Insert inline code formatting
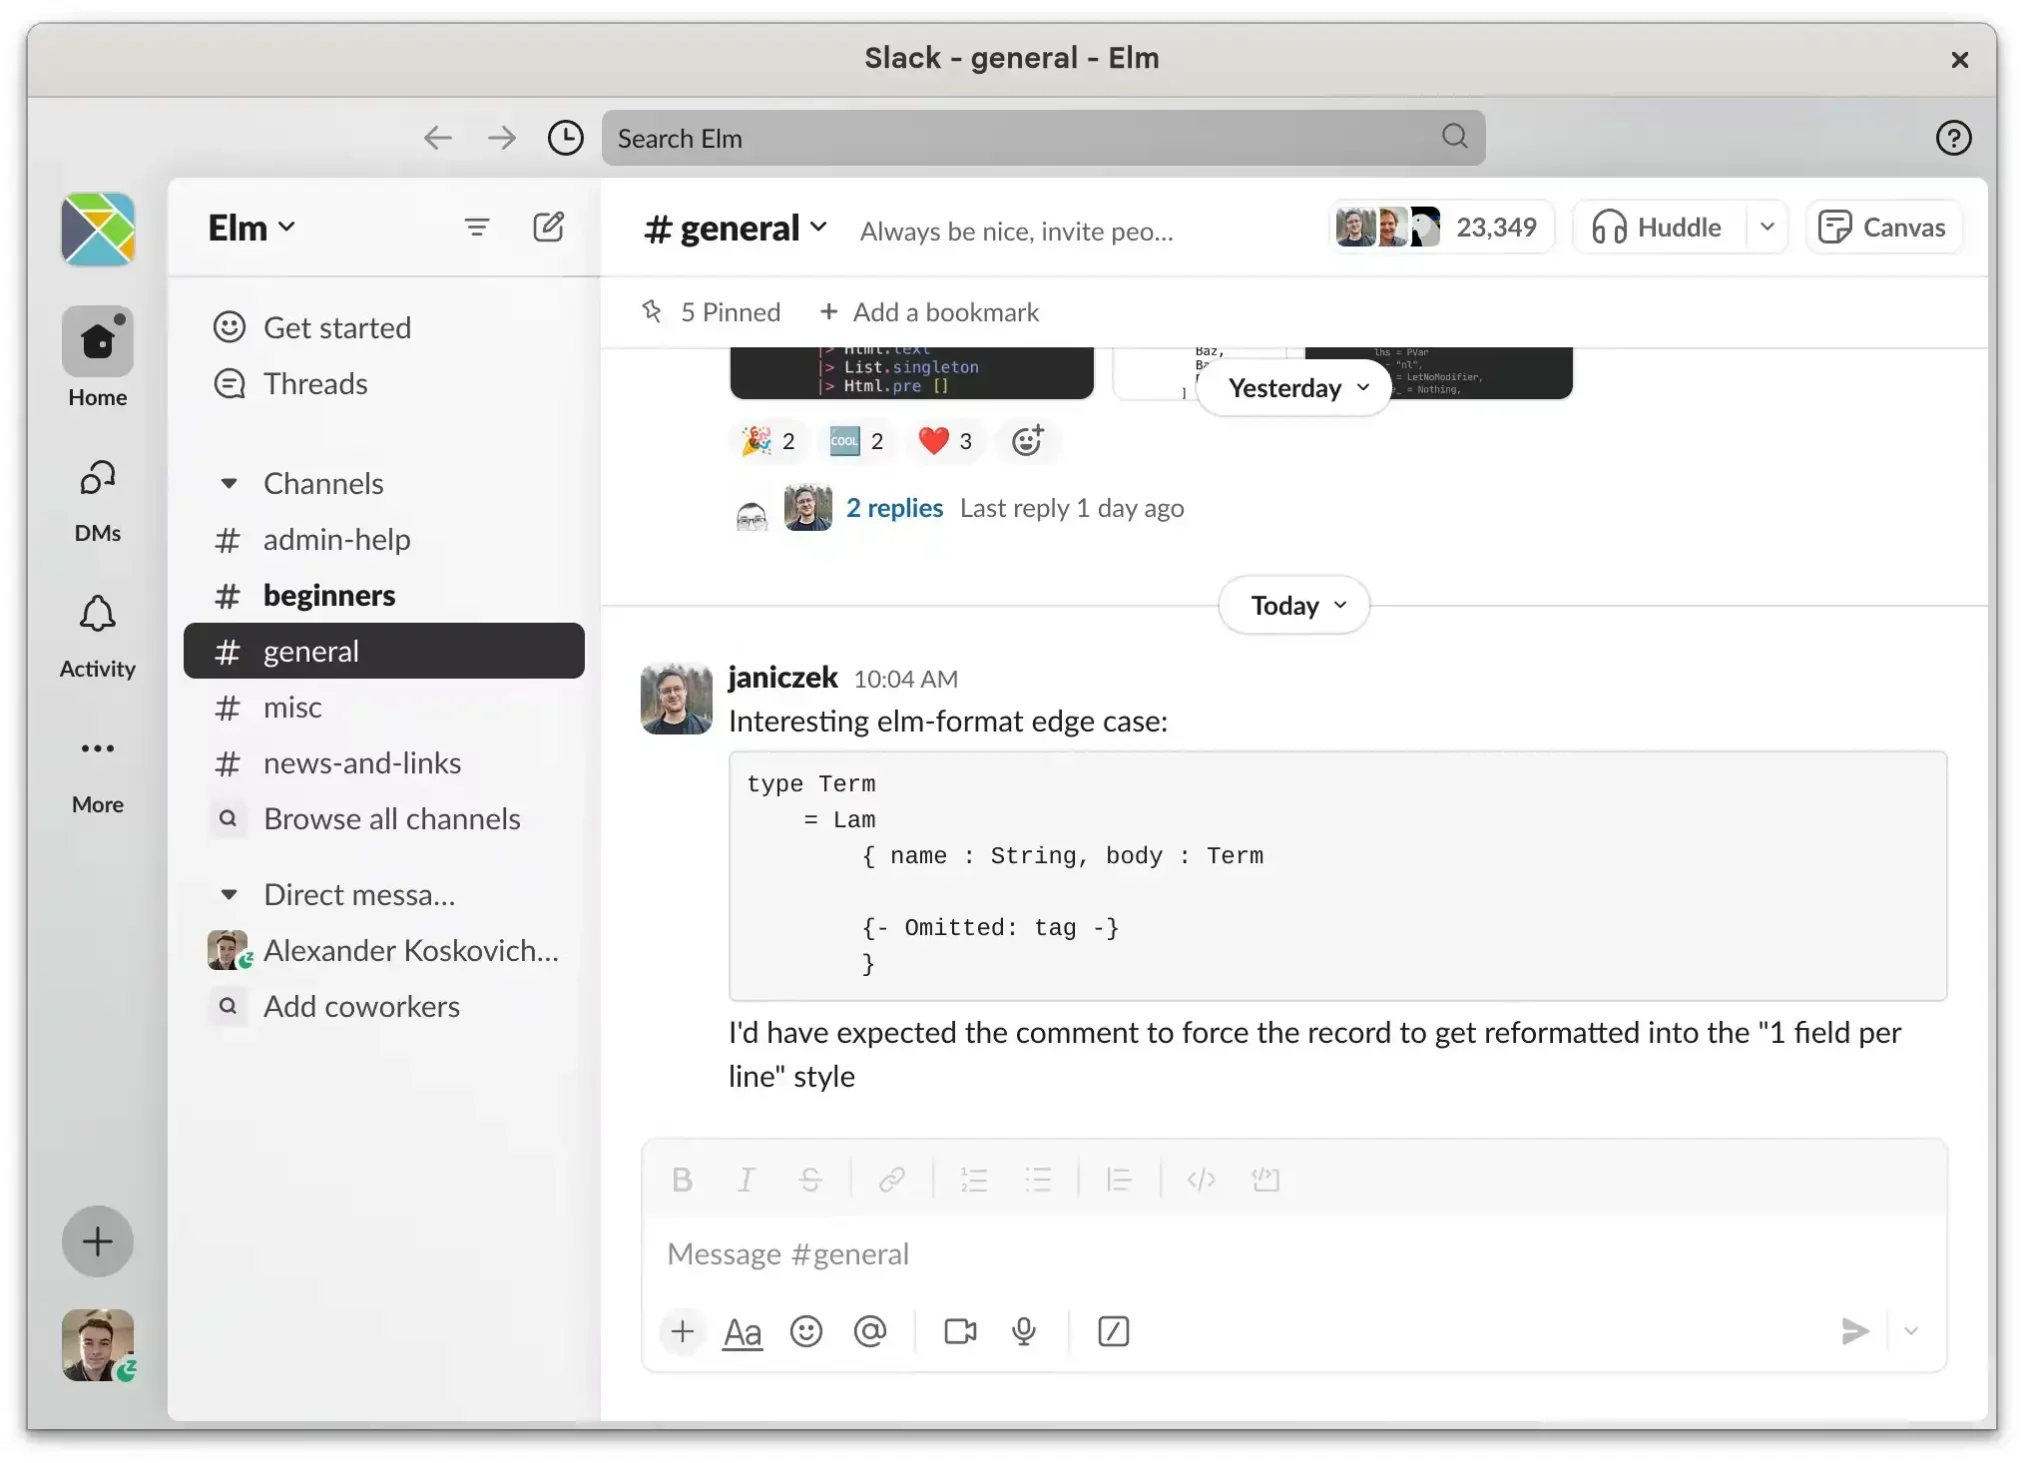Viewport: 2024px width, 1463px height. (1201, 1180)
